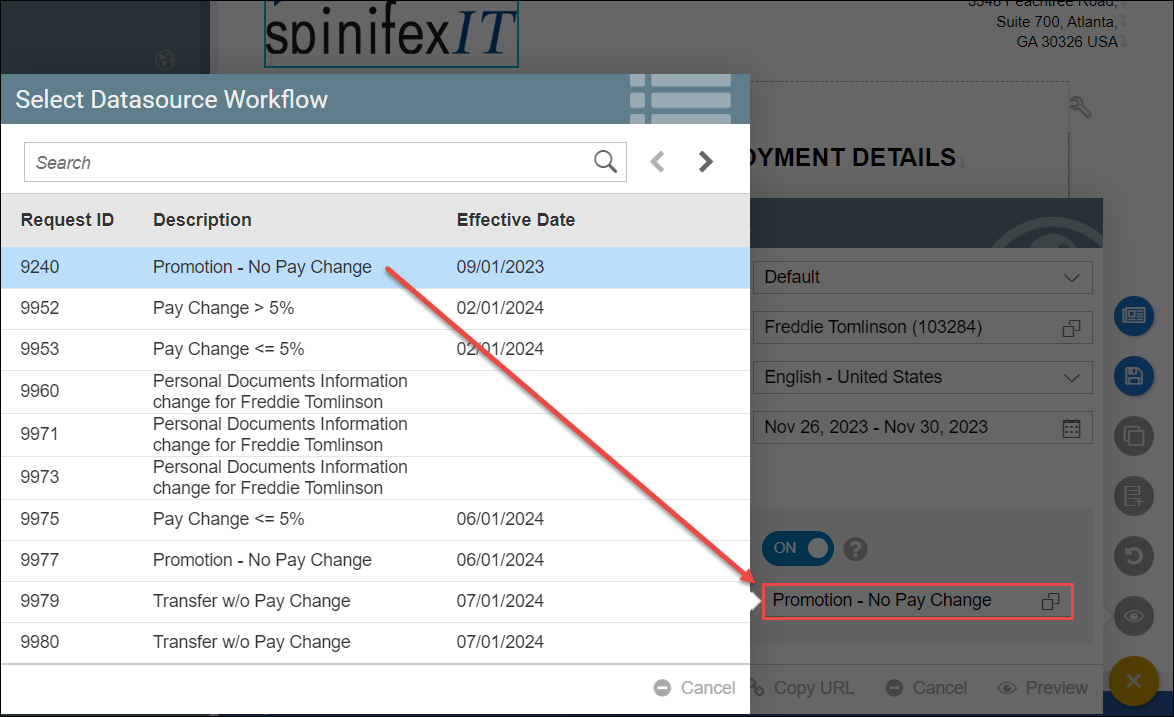Toggle the ON switch off
Viewport: 1174px width, 717px height.
798,548
